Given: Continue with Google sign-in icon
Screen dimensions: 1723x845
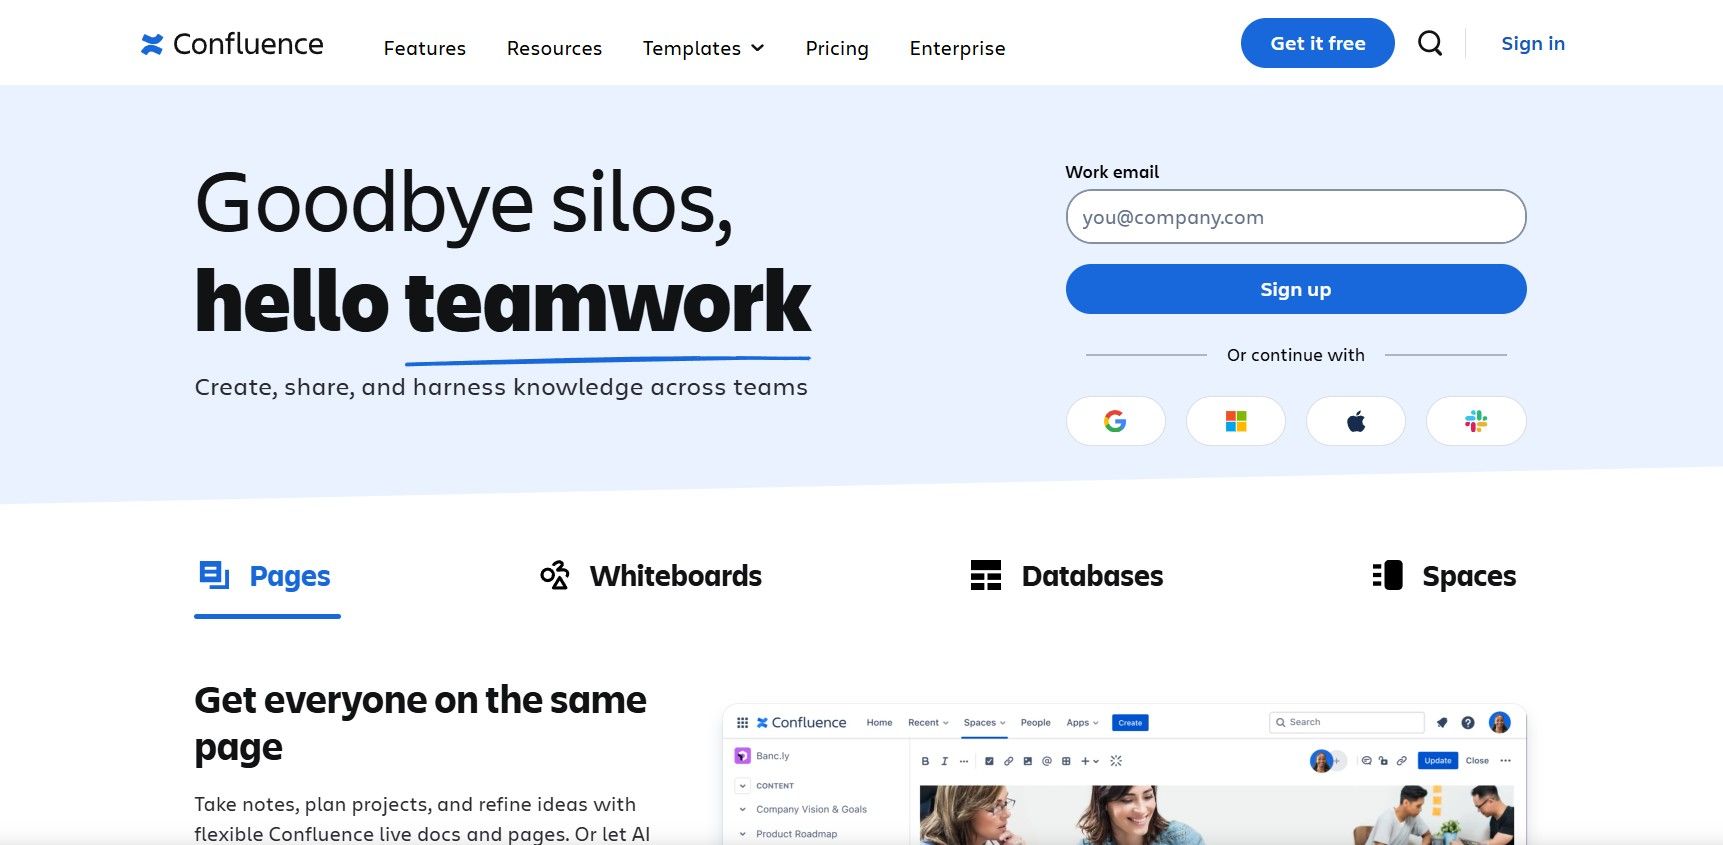Looking at the screenshot, I should tap(1115, 421).
